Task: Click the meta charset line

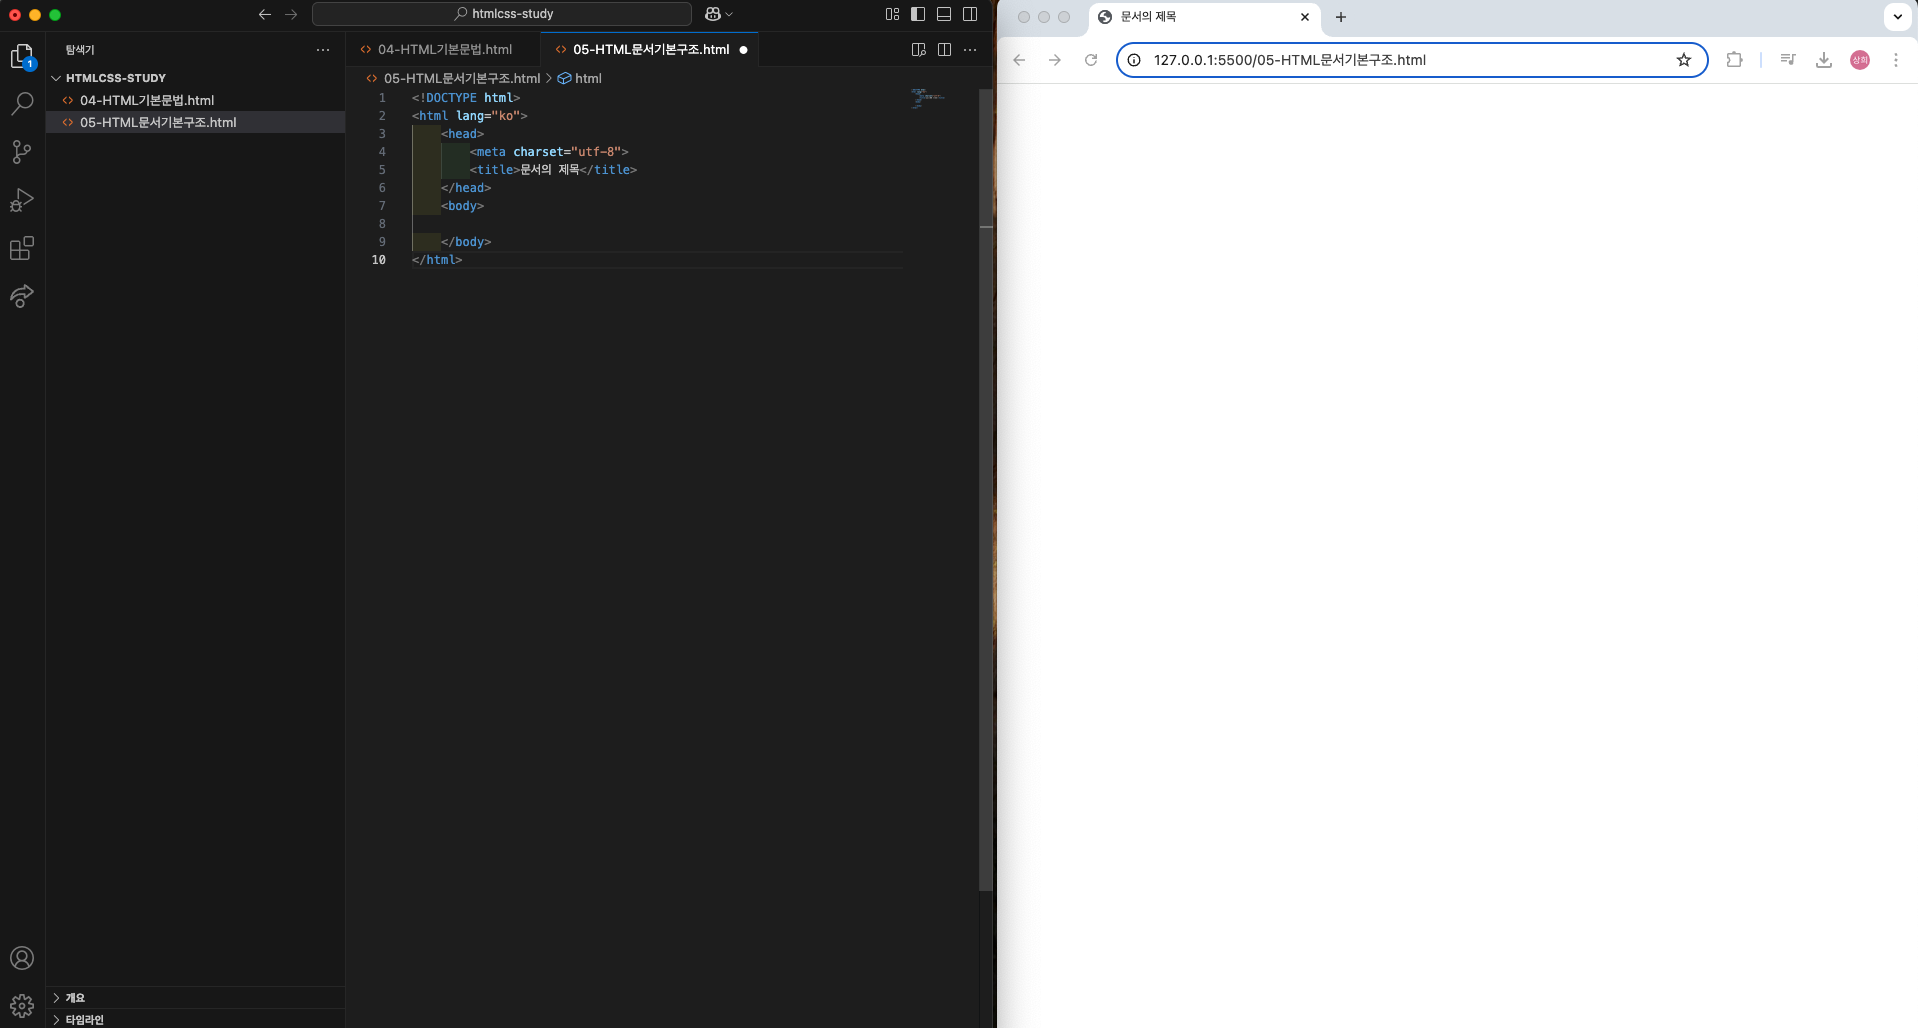Action: (x=549, y=152)
